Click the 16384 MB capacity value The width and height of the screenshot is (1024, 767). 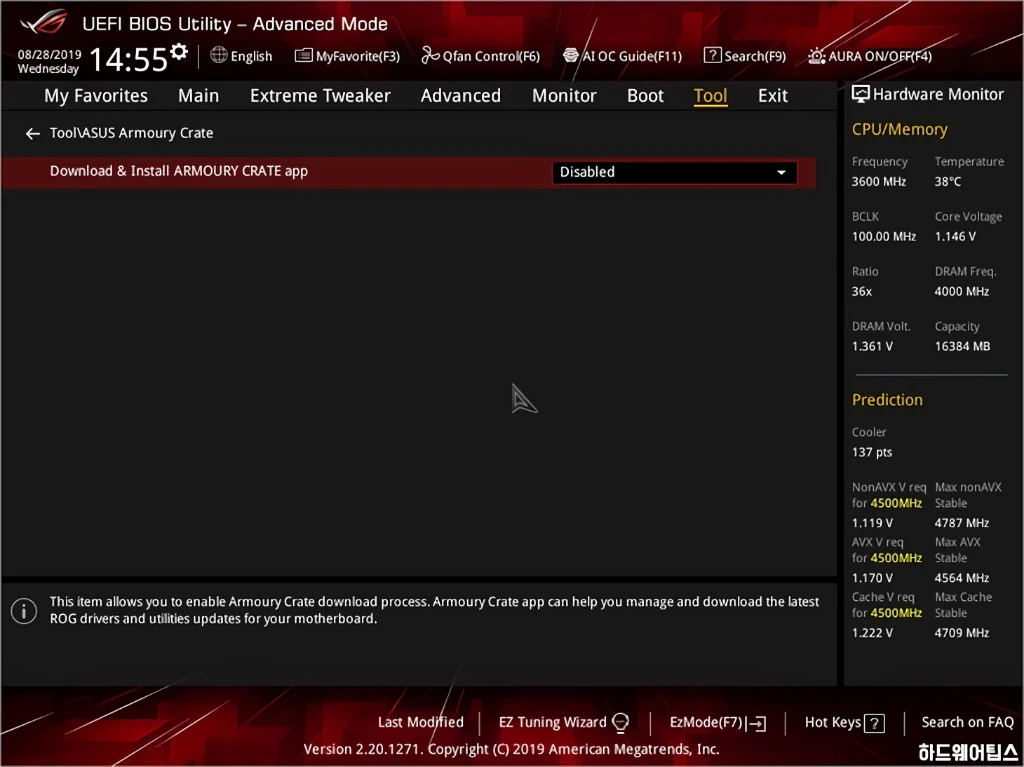(x=962, y=346)
